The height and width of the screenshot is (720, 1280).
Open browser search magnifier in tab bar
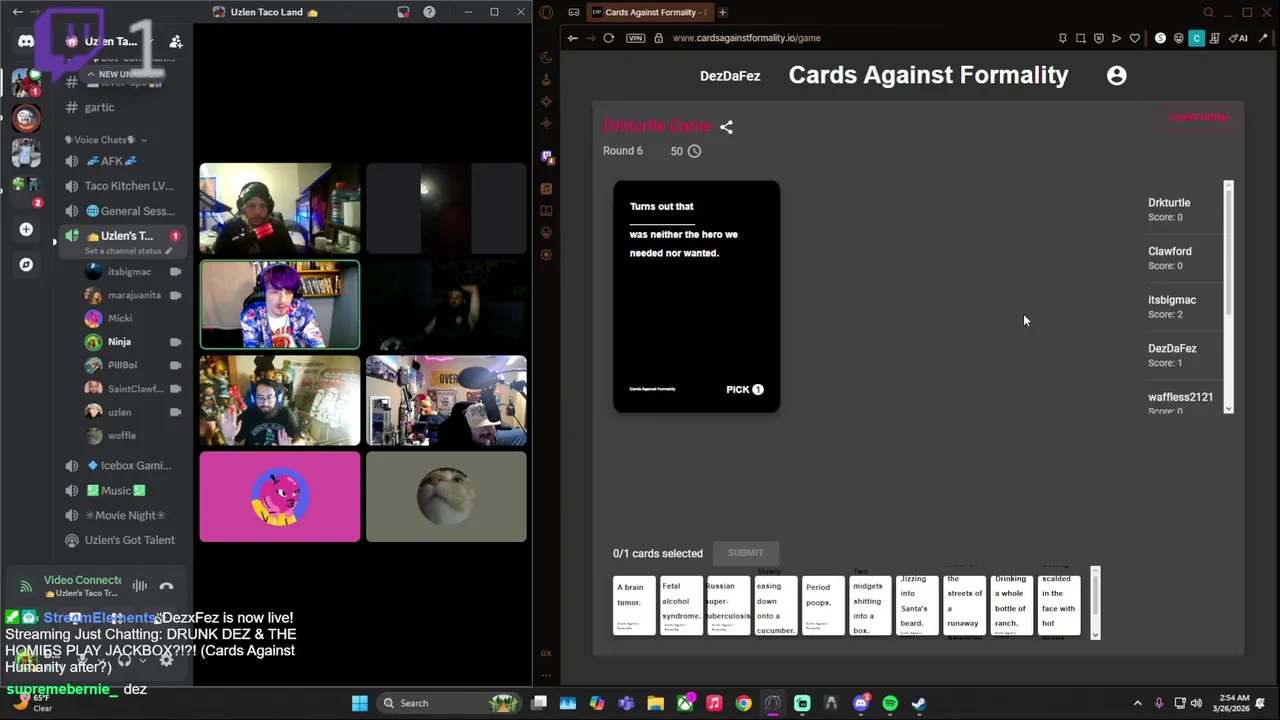pos(1208,12)
